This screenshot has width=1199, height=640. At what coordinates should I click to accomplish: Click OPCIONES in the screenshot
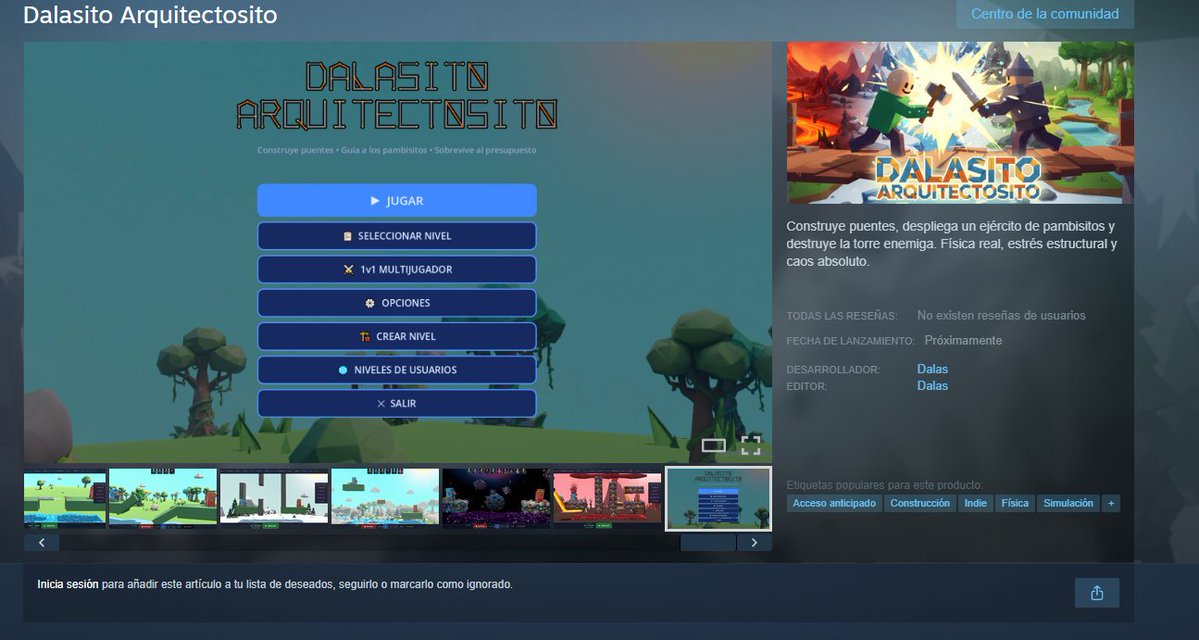click(397, 303)
